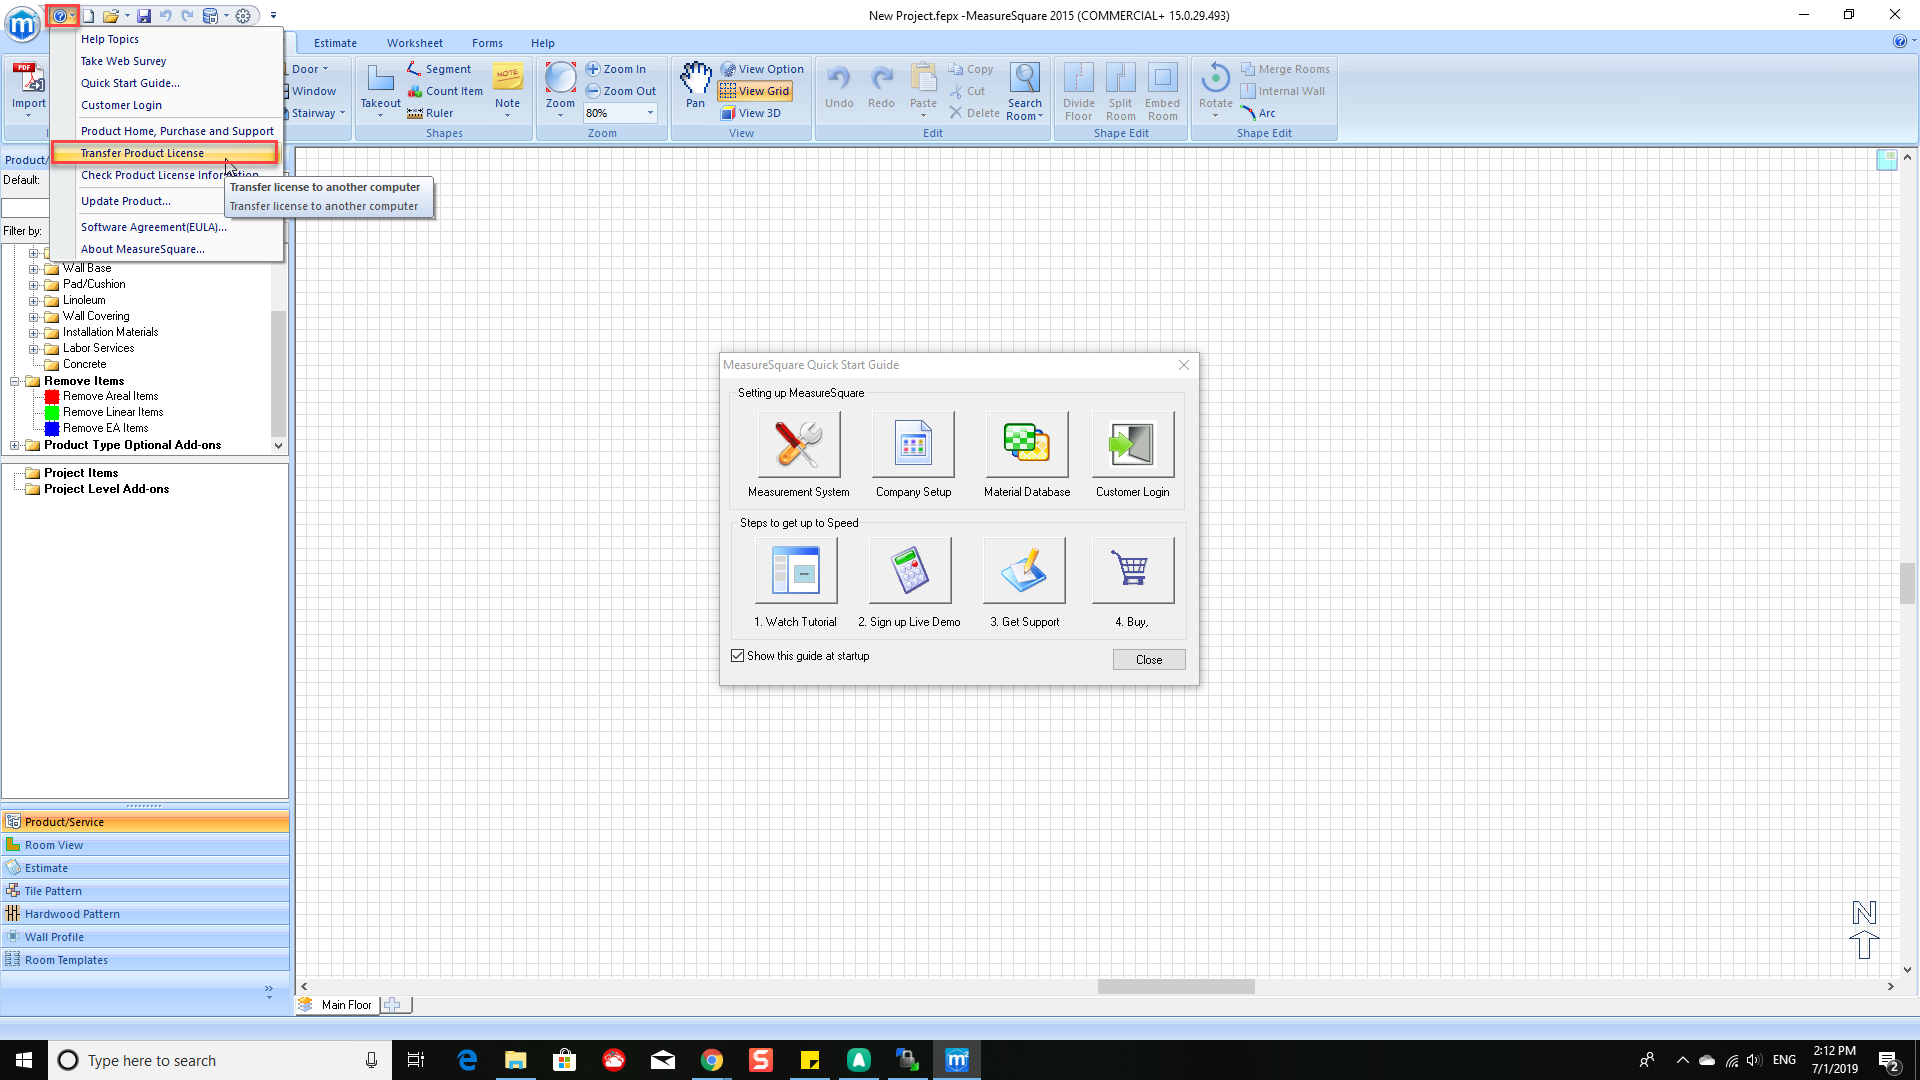
Task: Collapse the Remove Items tree node
Action: coord(15,381)
